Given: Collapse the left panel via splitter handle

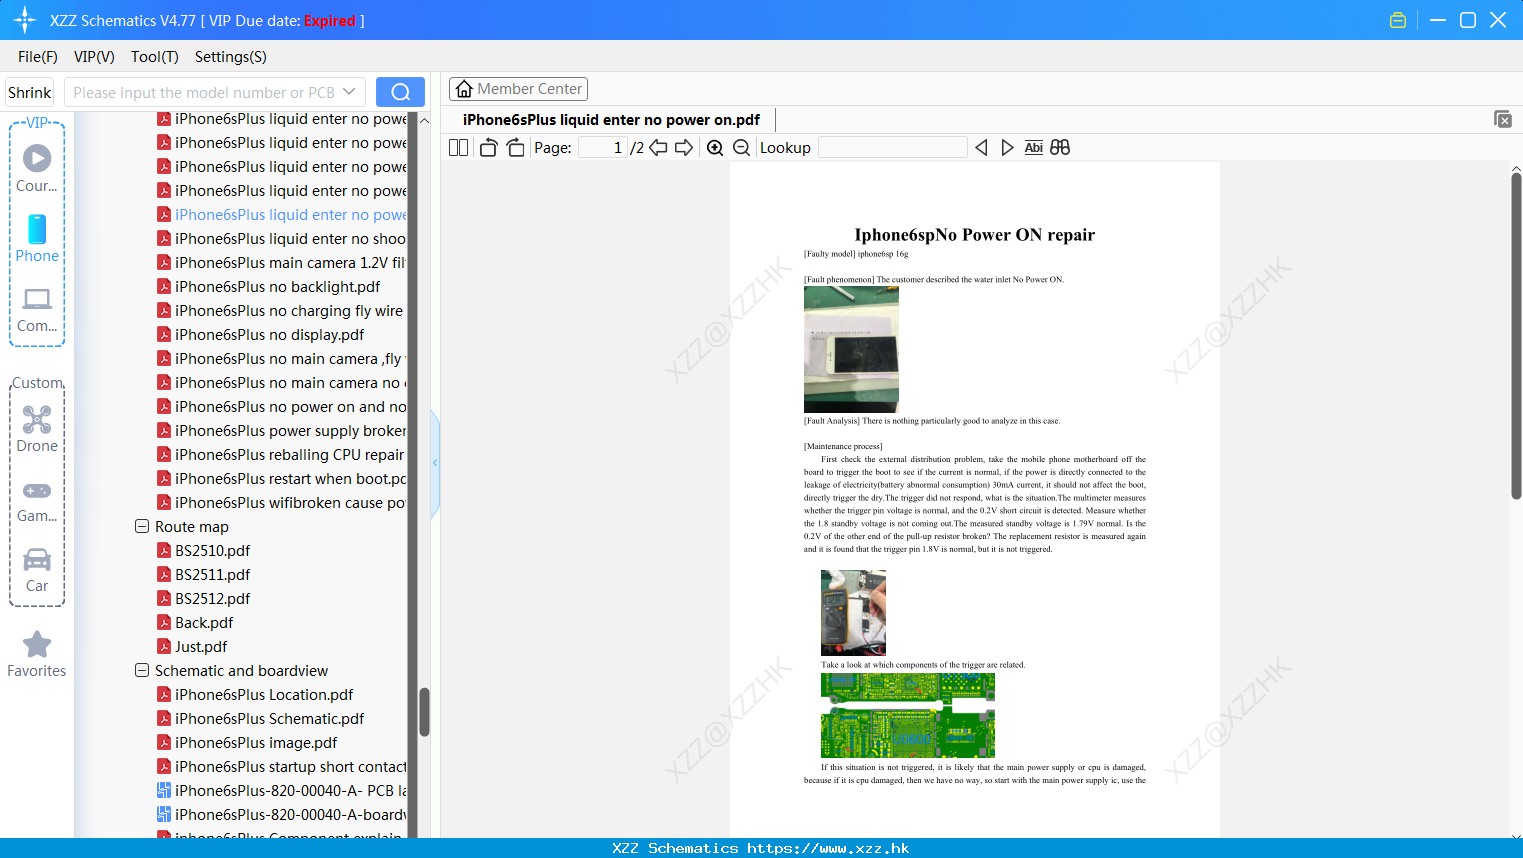Looking at the screenshot, I should coord(435,463).
